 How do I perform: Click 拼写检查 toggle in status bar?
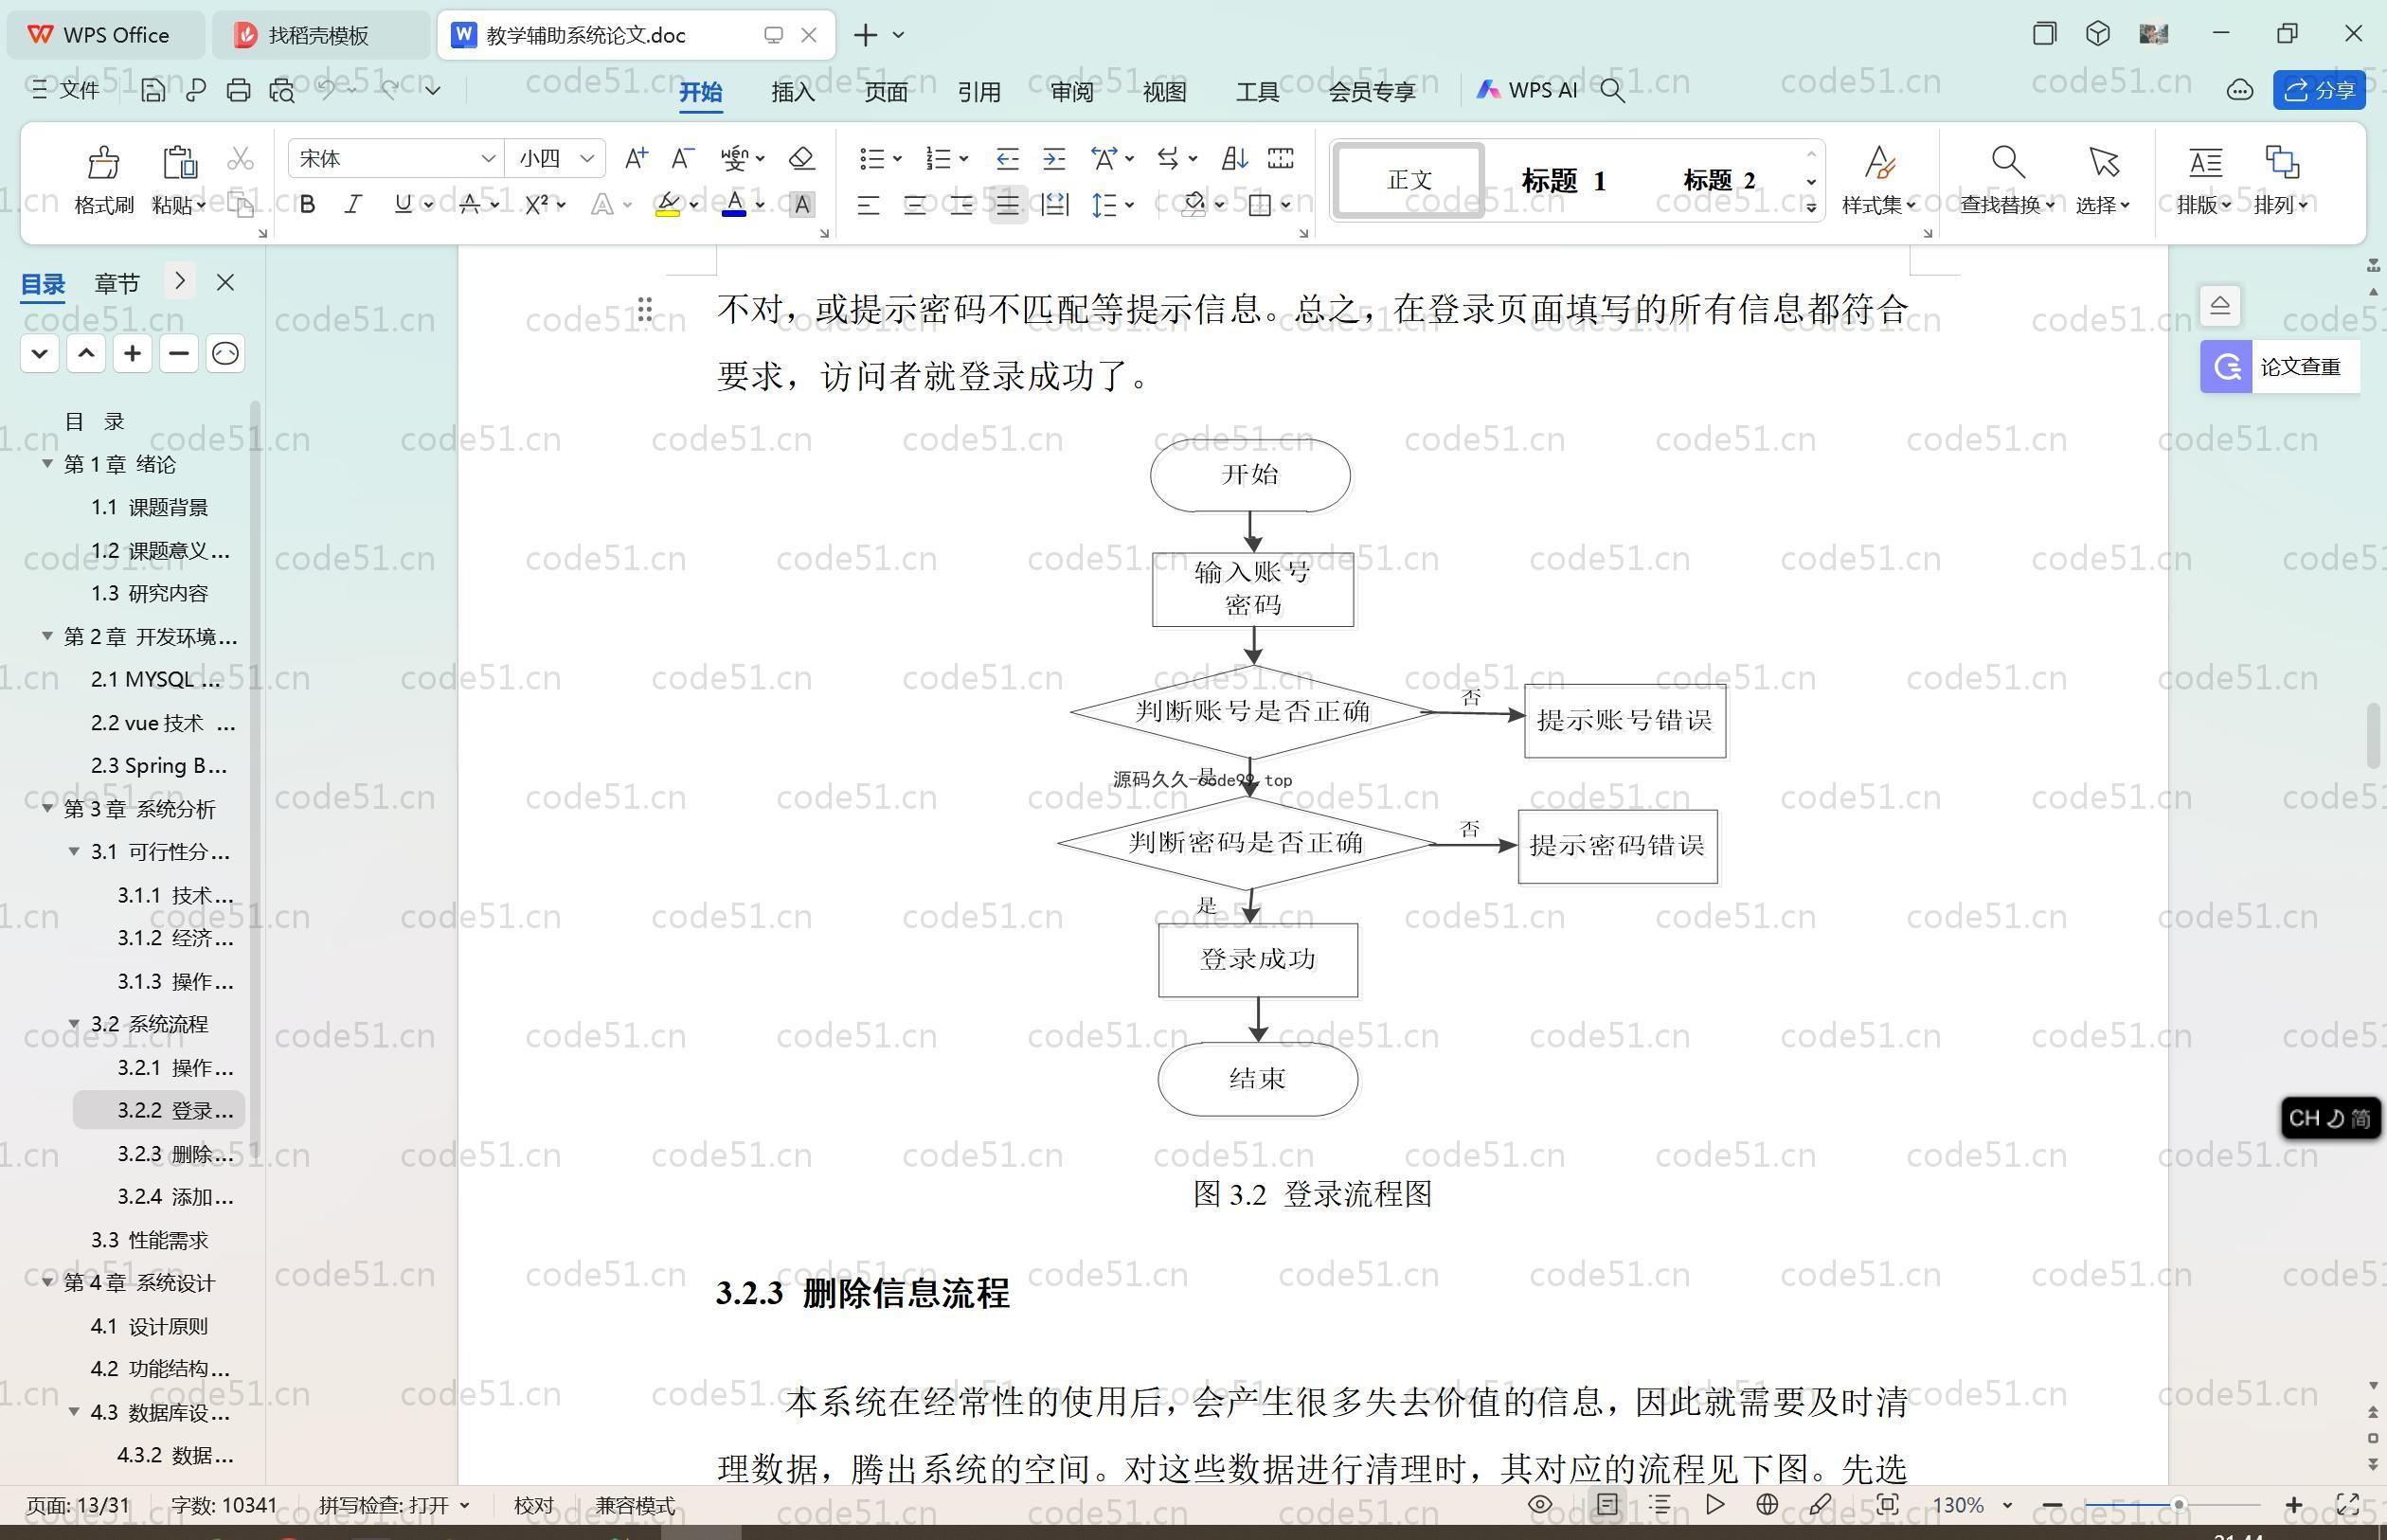(394, 1504)
